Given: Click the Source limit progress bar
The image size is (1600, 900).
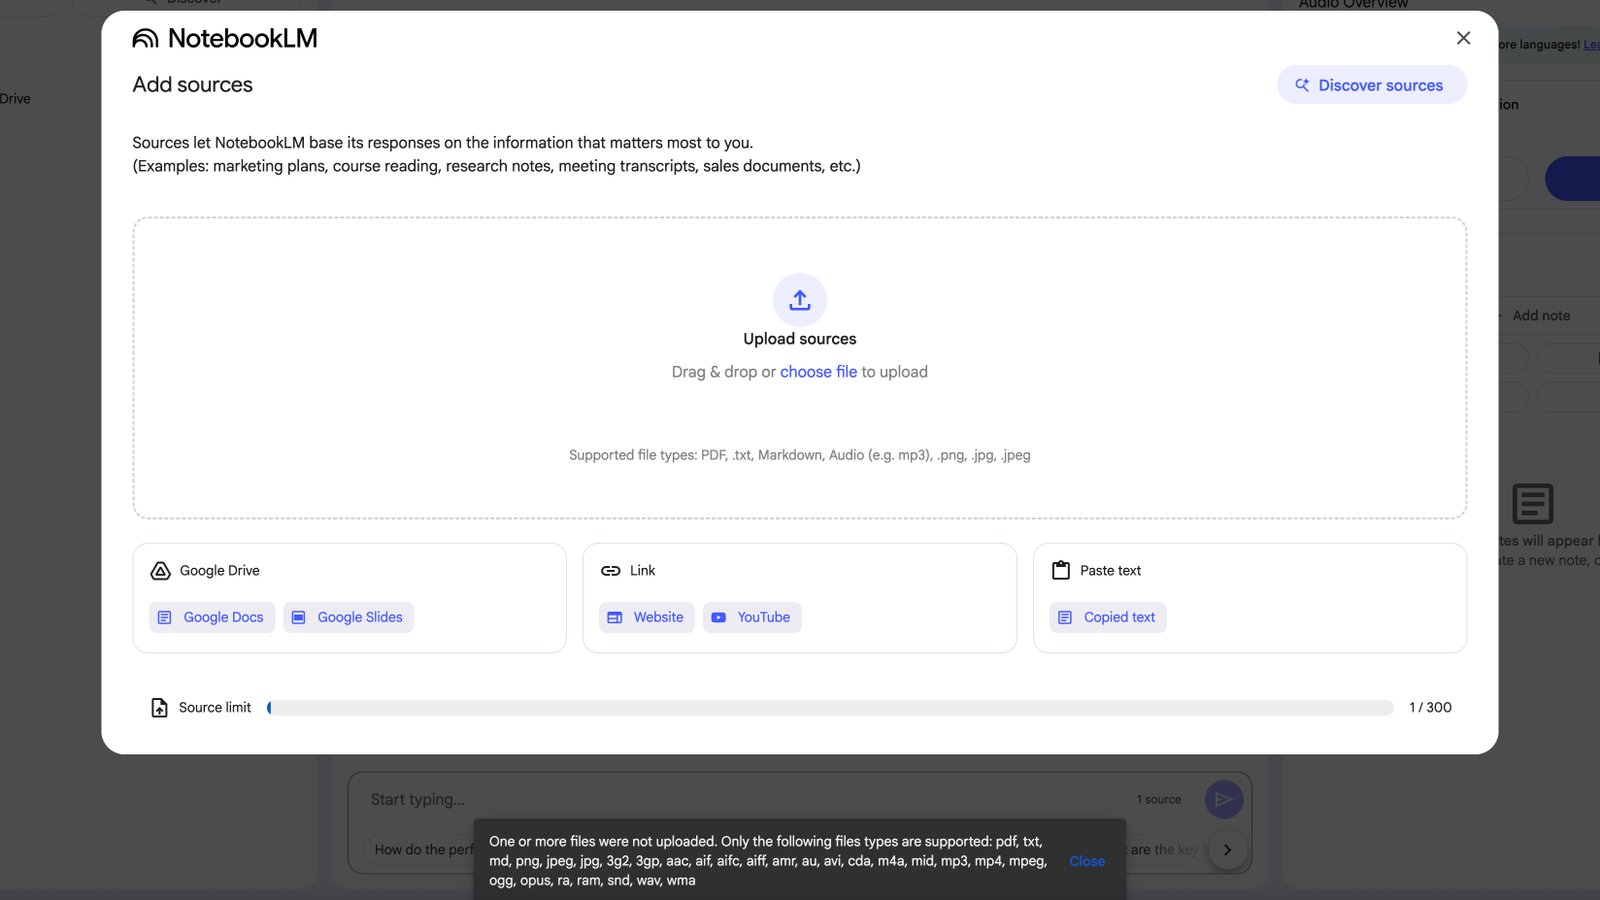Looking at the screenshot, I should (x=830, y=707).
